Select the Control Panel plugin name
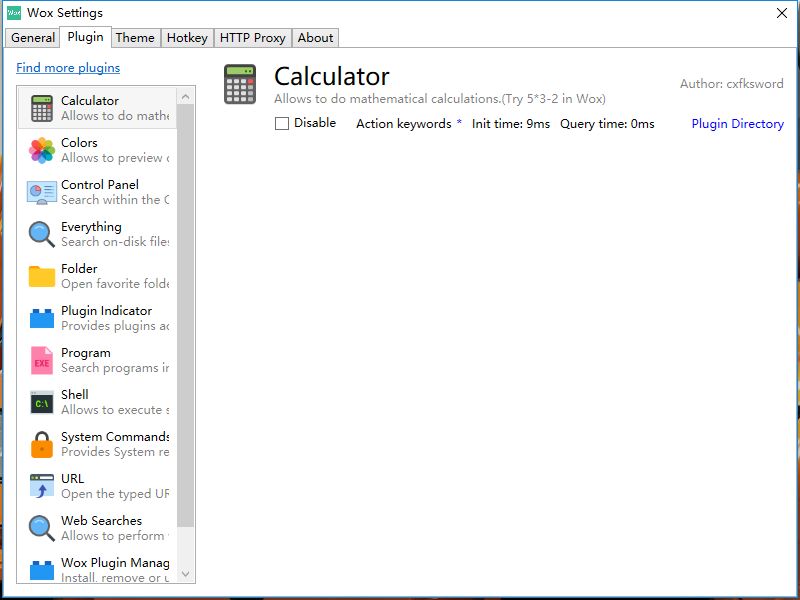 pos(99,184)
